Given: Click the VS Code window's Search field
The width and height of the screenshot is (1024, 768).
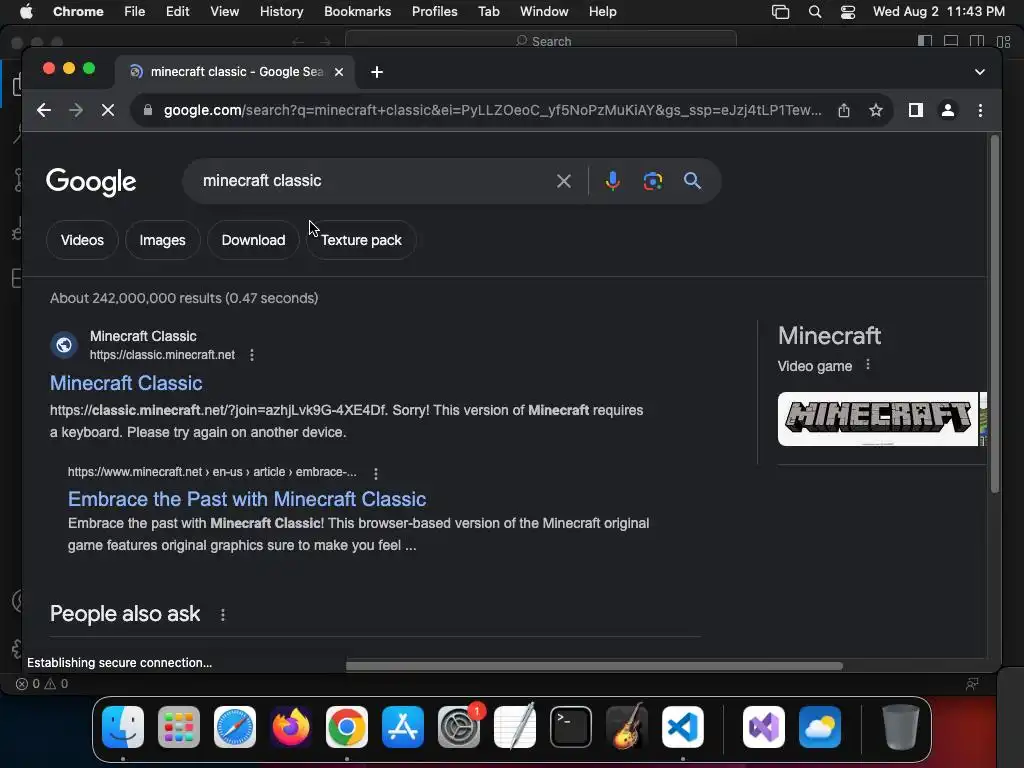Looking at the screenshot, I should pos(541,39).
